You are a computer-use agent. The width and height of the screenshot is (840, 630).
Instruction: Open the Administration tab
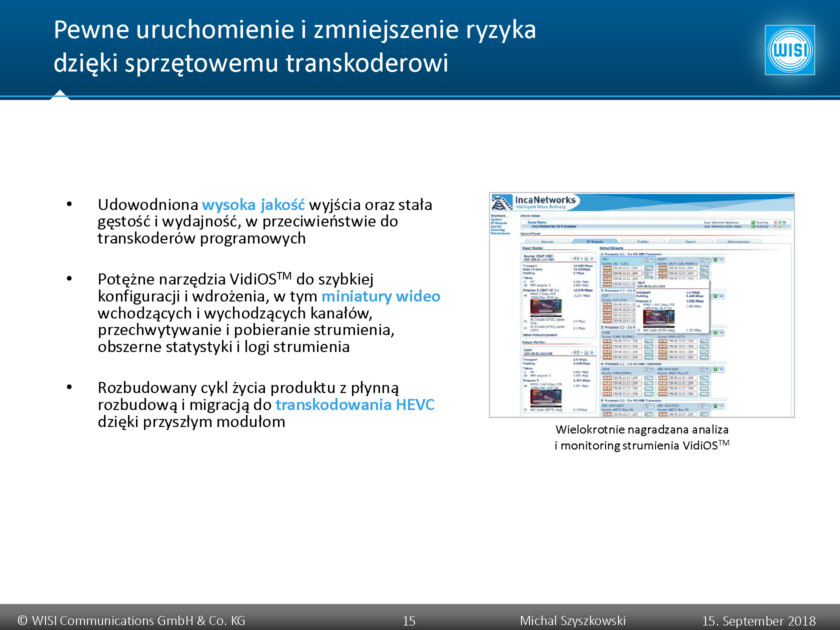(x=738, y=242)
